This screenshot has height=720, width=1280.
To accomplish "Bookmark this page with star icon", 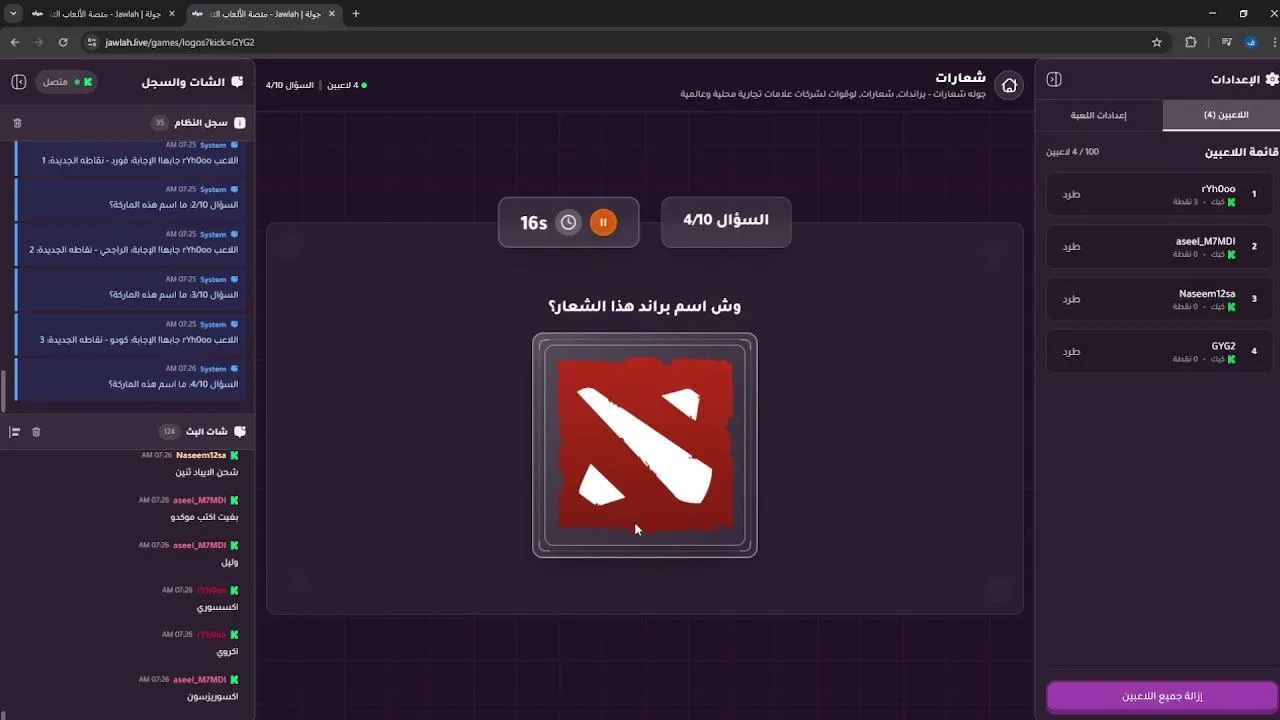I will [x=1157, y=42].
